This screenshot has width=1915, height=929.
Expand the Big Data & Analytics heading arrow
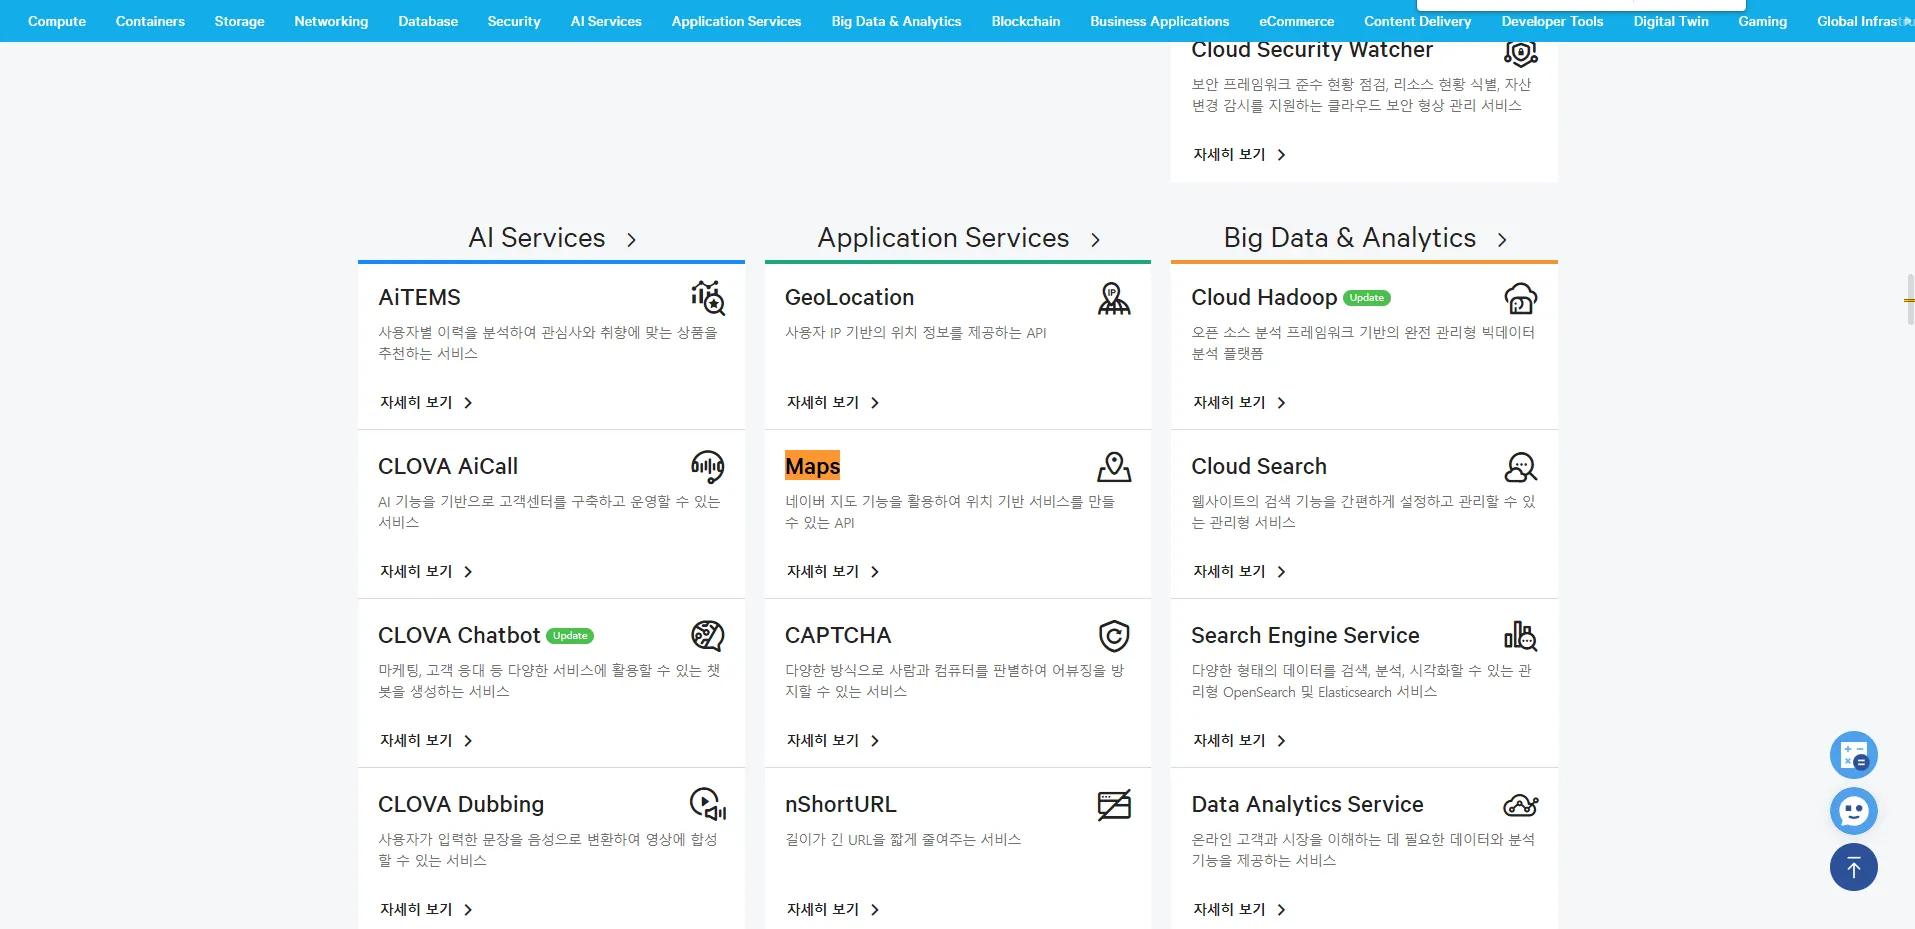(1502, 239)
